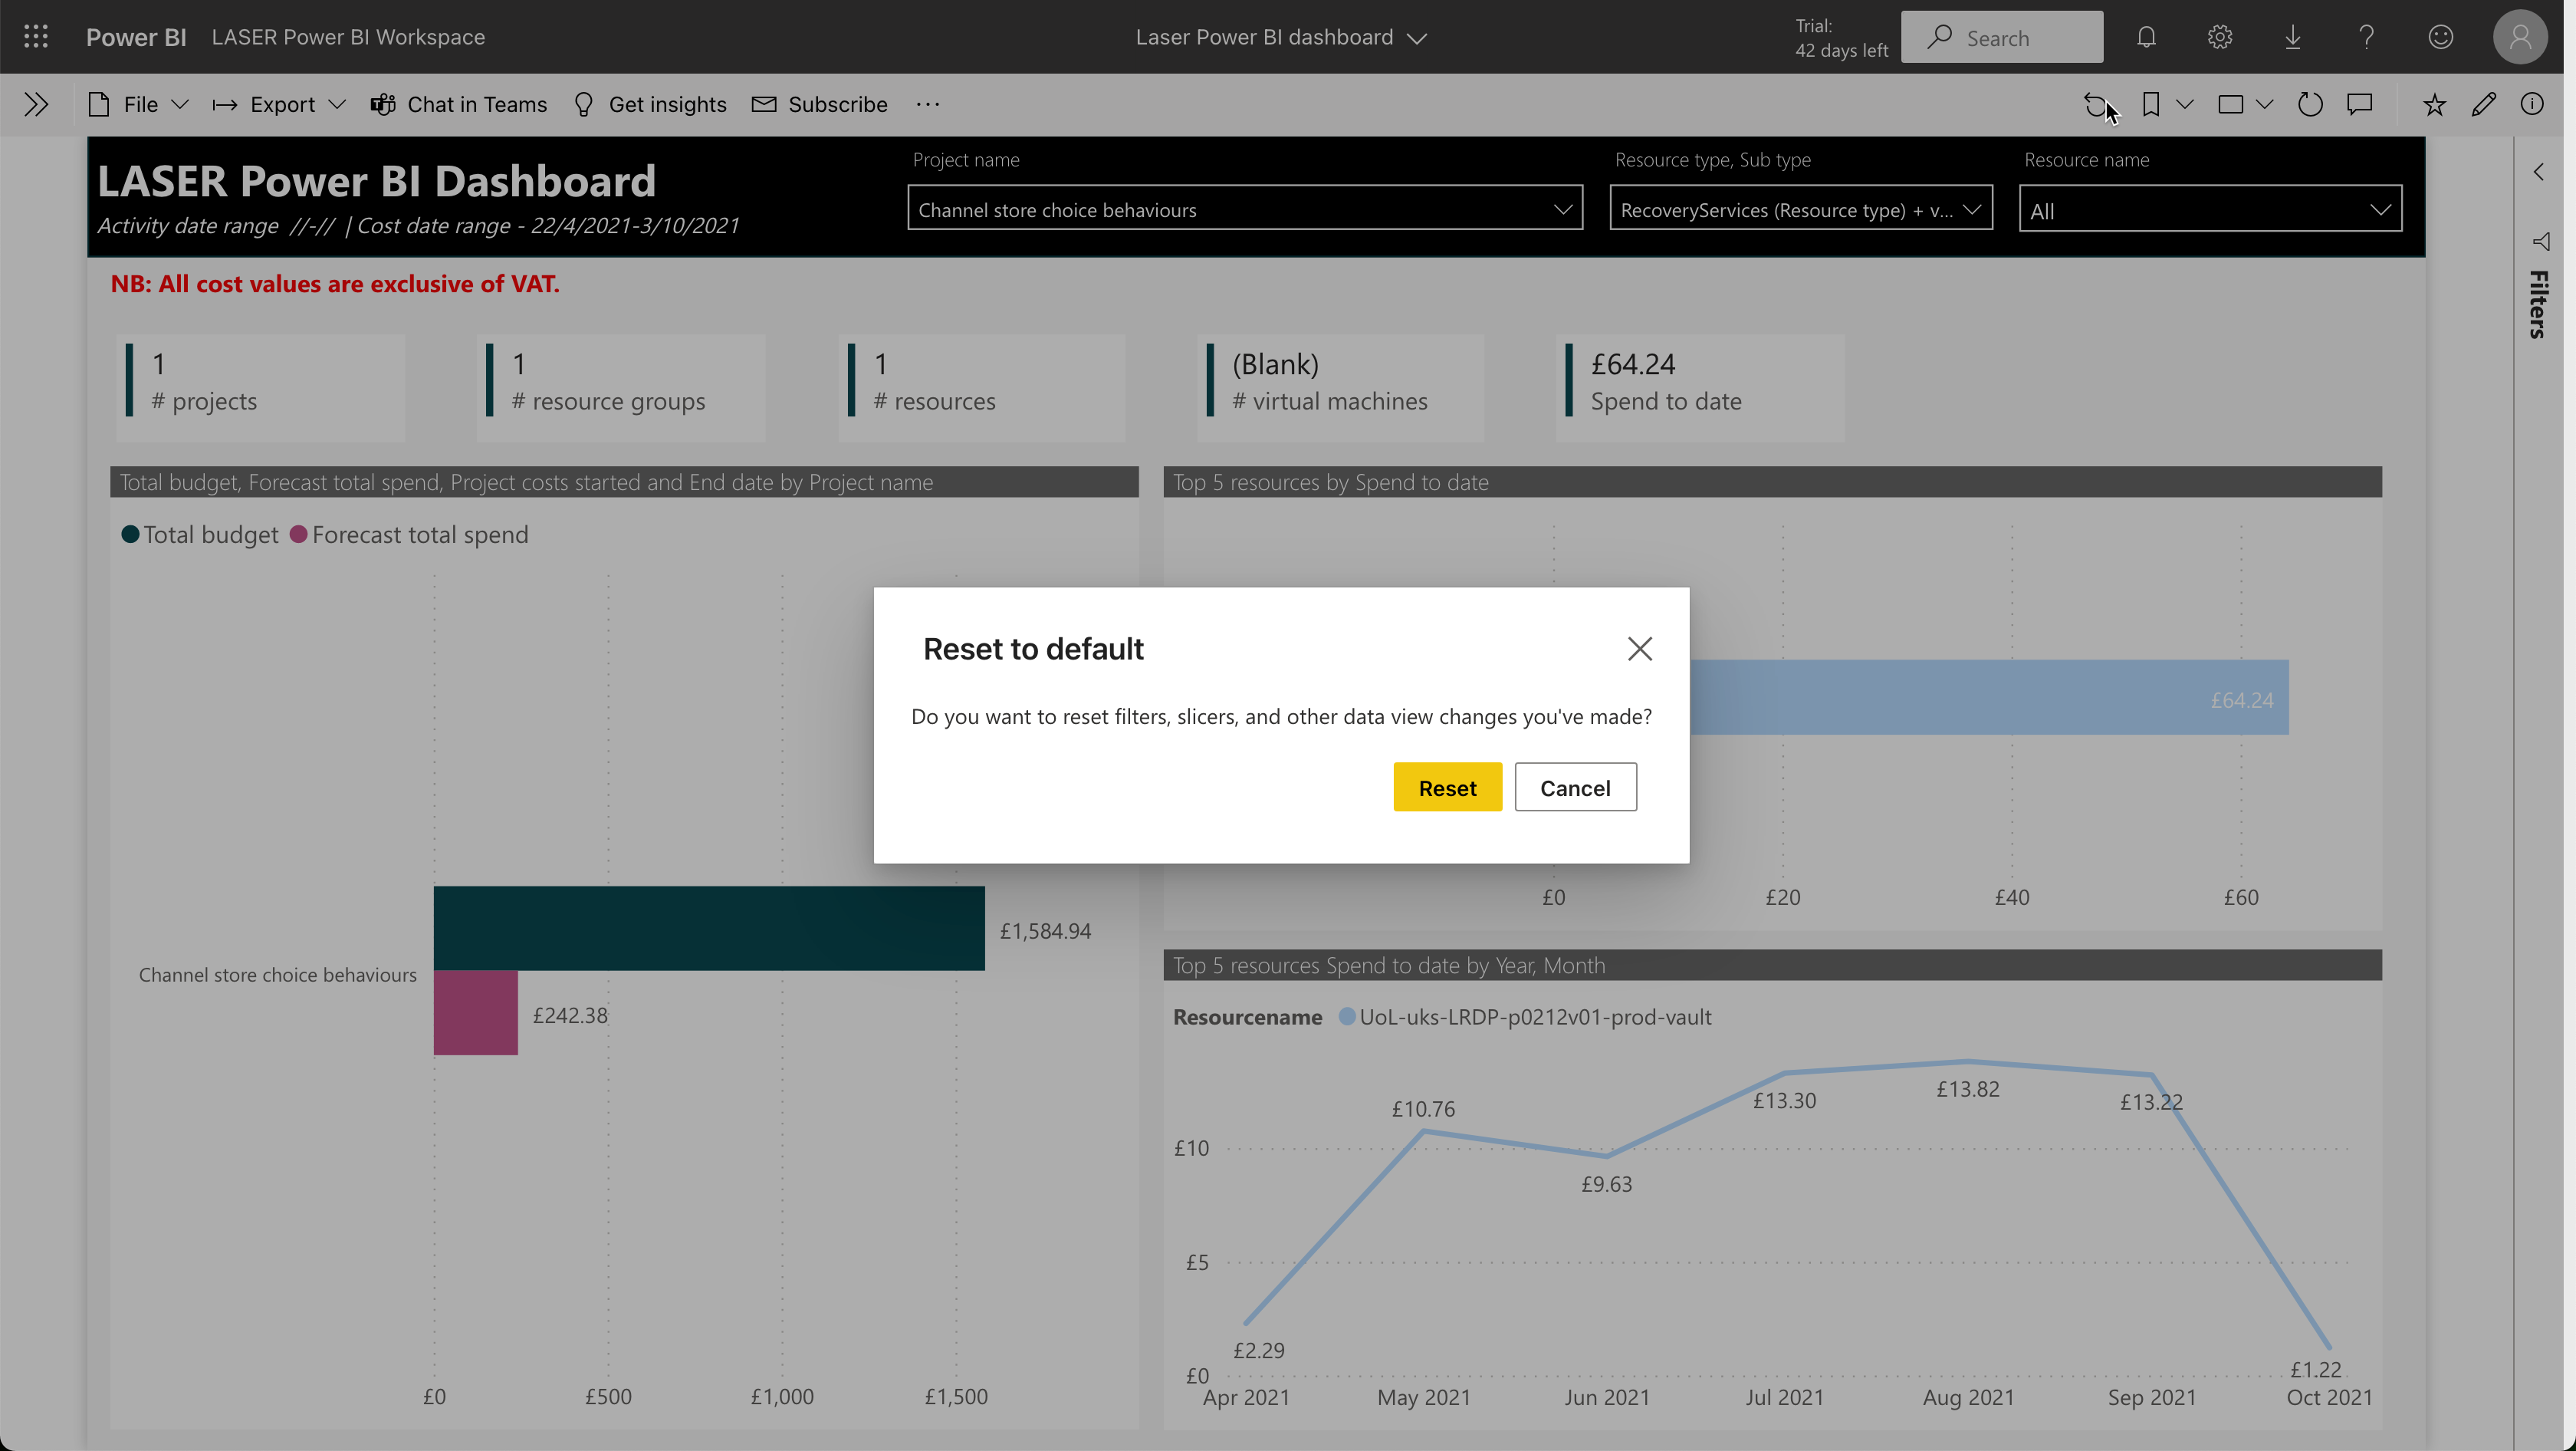The image size is (2576, 1451).
Task: Click the # resources card
Action: pyautogui.click(x=982, y=387)
